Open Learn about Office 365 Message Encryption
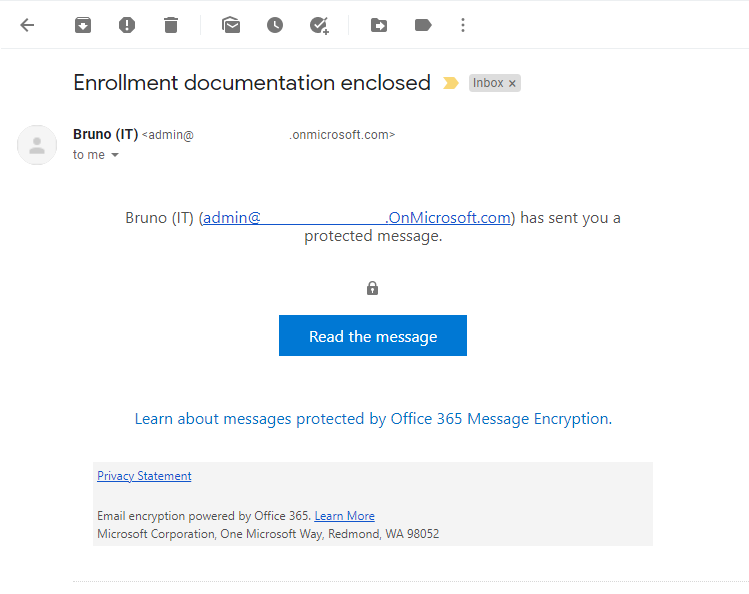The height and width of the screenshot is (594, 749). pyautogui.click(x=373, y=419)
